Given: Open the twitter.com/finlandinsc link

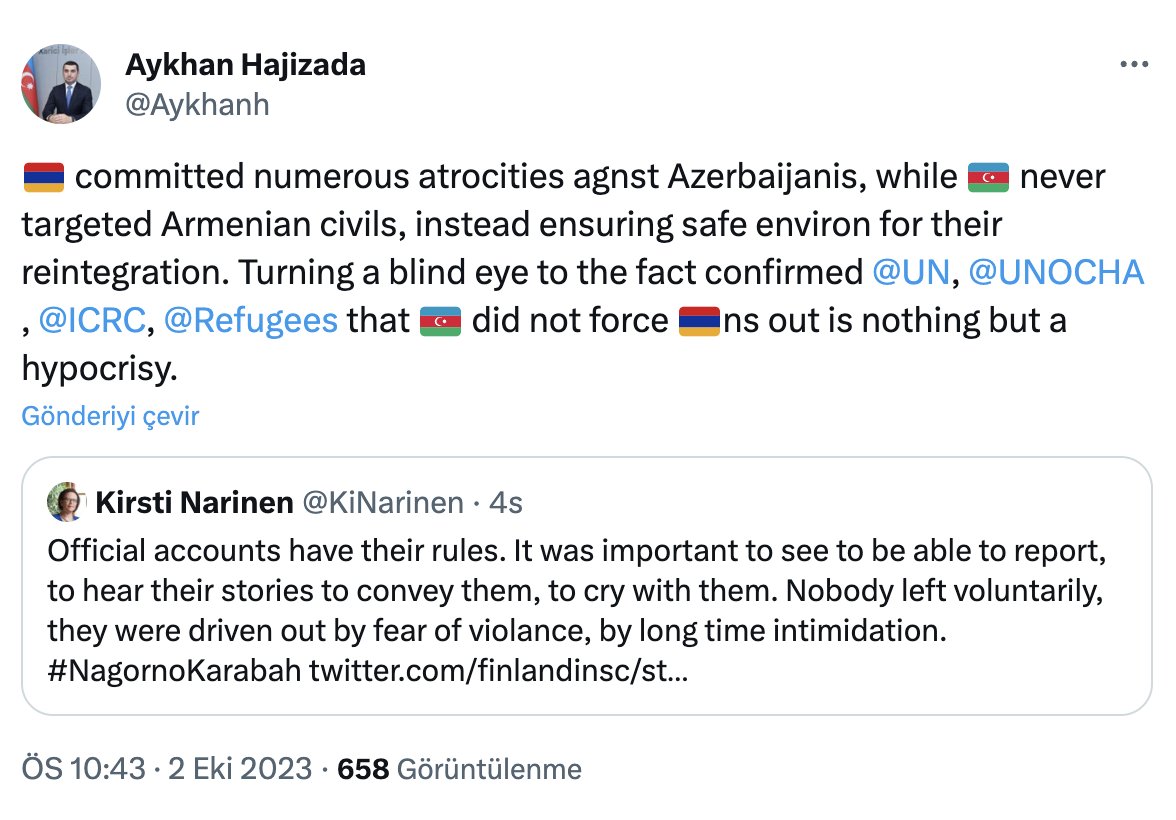Looking at the screenshot, I should tap(498, 670).
